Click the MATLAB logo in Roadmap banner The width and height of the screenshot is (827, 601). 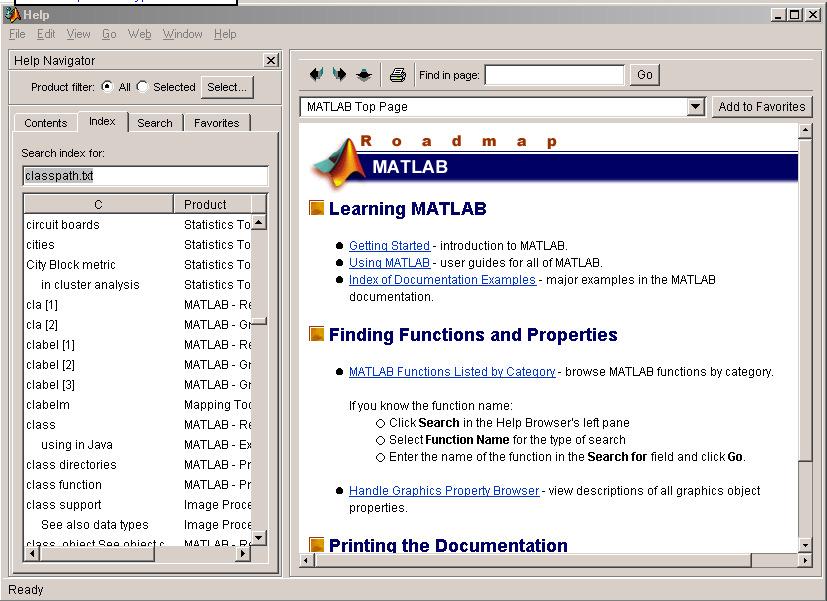(339, 162)
